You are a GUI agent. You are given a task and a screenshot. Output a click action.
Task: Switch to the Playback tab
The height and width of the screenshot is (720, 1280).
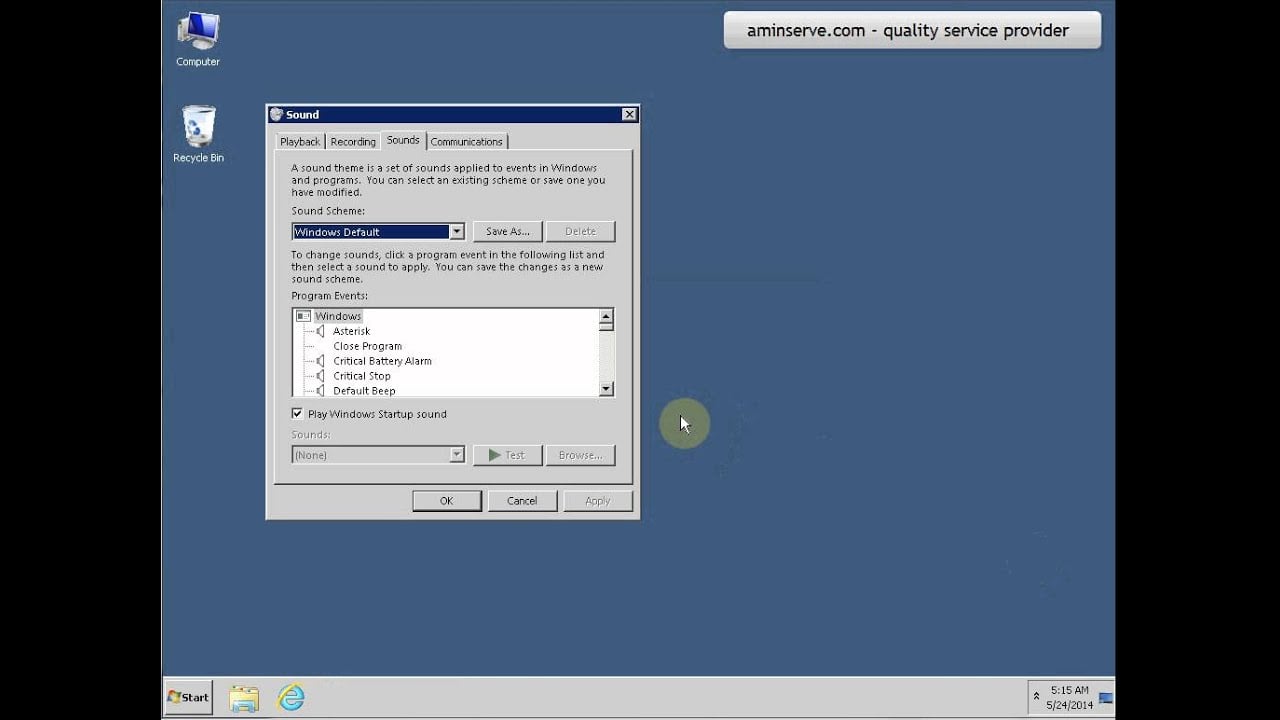[299, 141]
